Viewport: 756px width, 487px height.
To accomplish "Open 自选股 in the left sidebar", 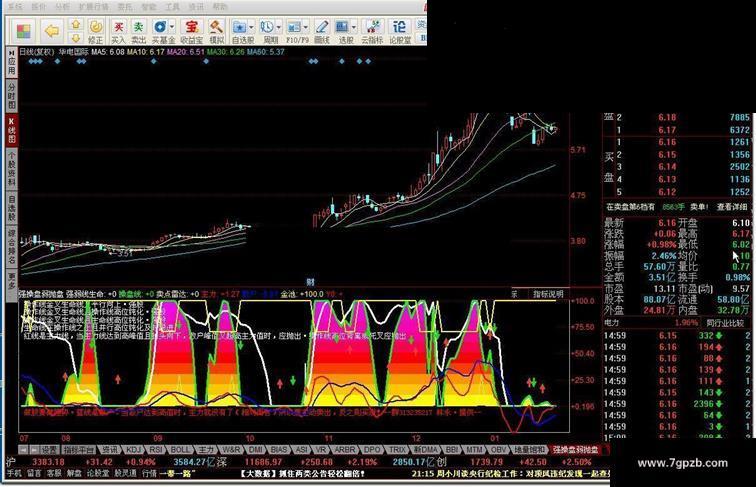I will (x=12, y=208).
